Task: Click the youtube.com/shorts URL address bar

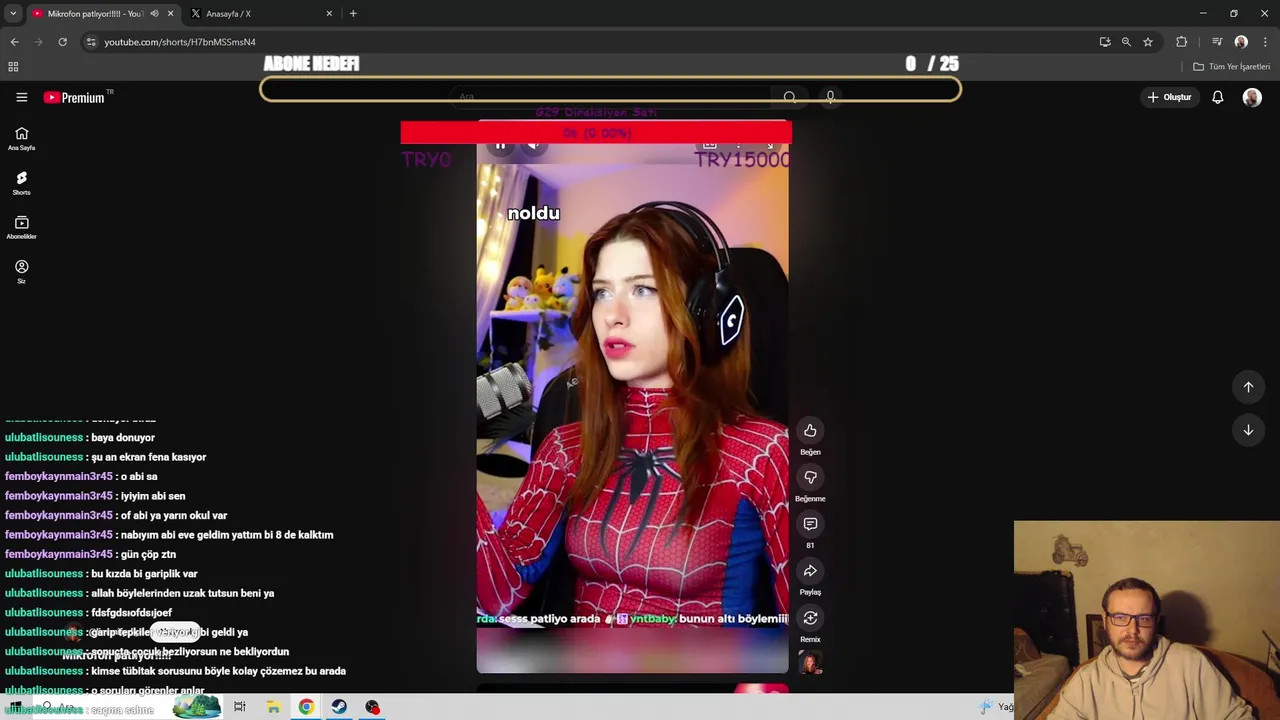Action: click(x=180, y=42)
